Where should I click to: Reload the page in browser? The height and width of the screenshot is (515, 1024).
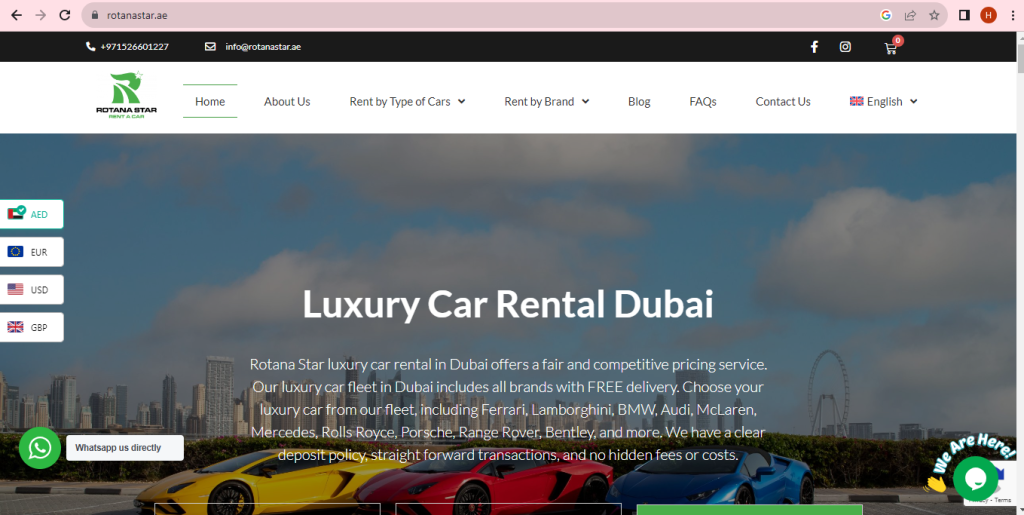65,15
